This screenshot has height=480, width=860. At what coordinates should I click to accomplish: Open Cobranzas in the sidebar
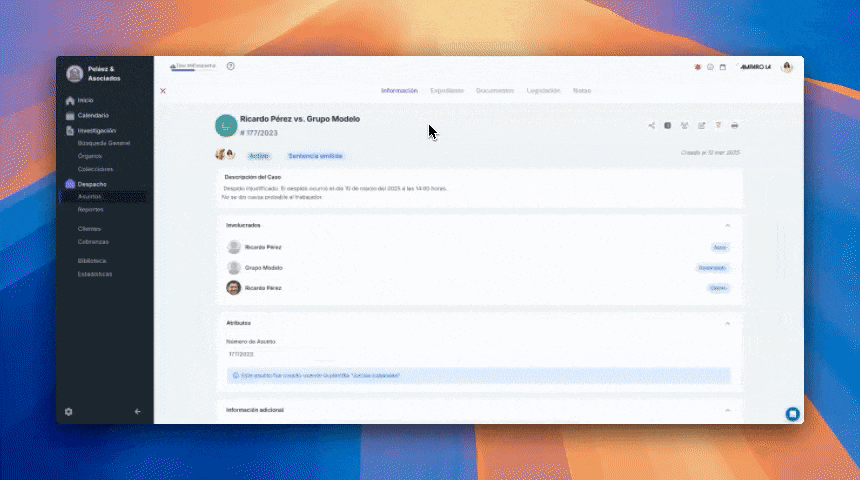[93, 242]
